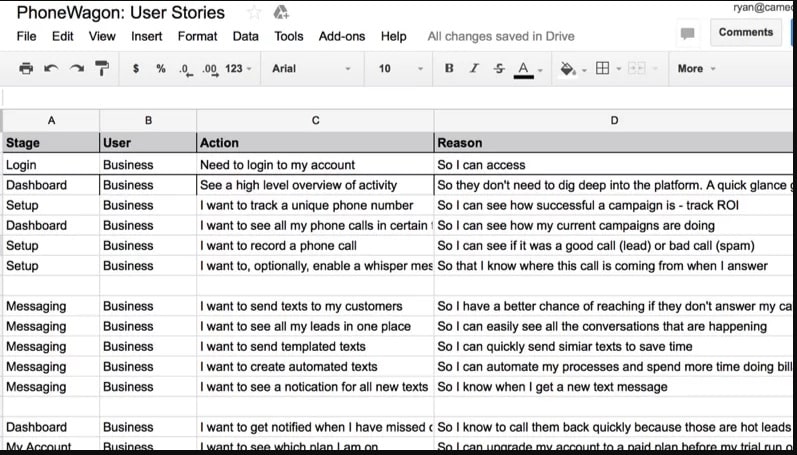The height and width of the screenshot is (455, 797).
Task: Click the Comments button
Action: [x=746, y=32]
